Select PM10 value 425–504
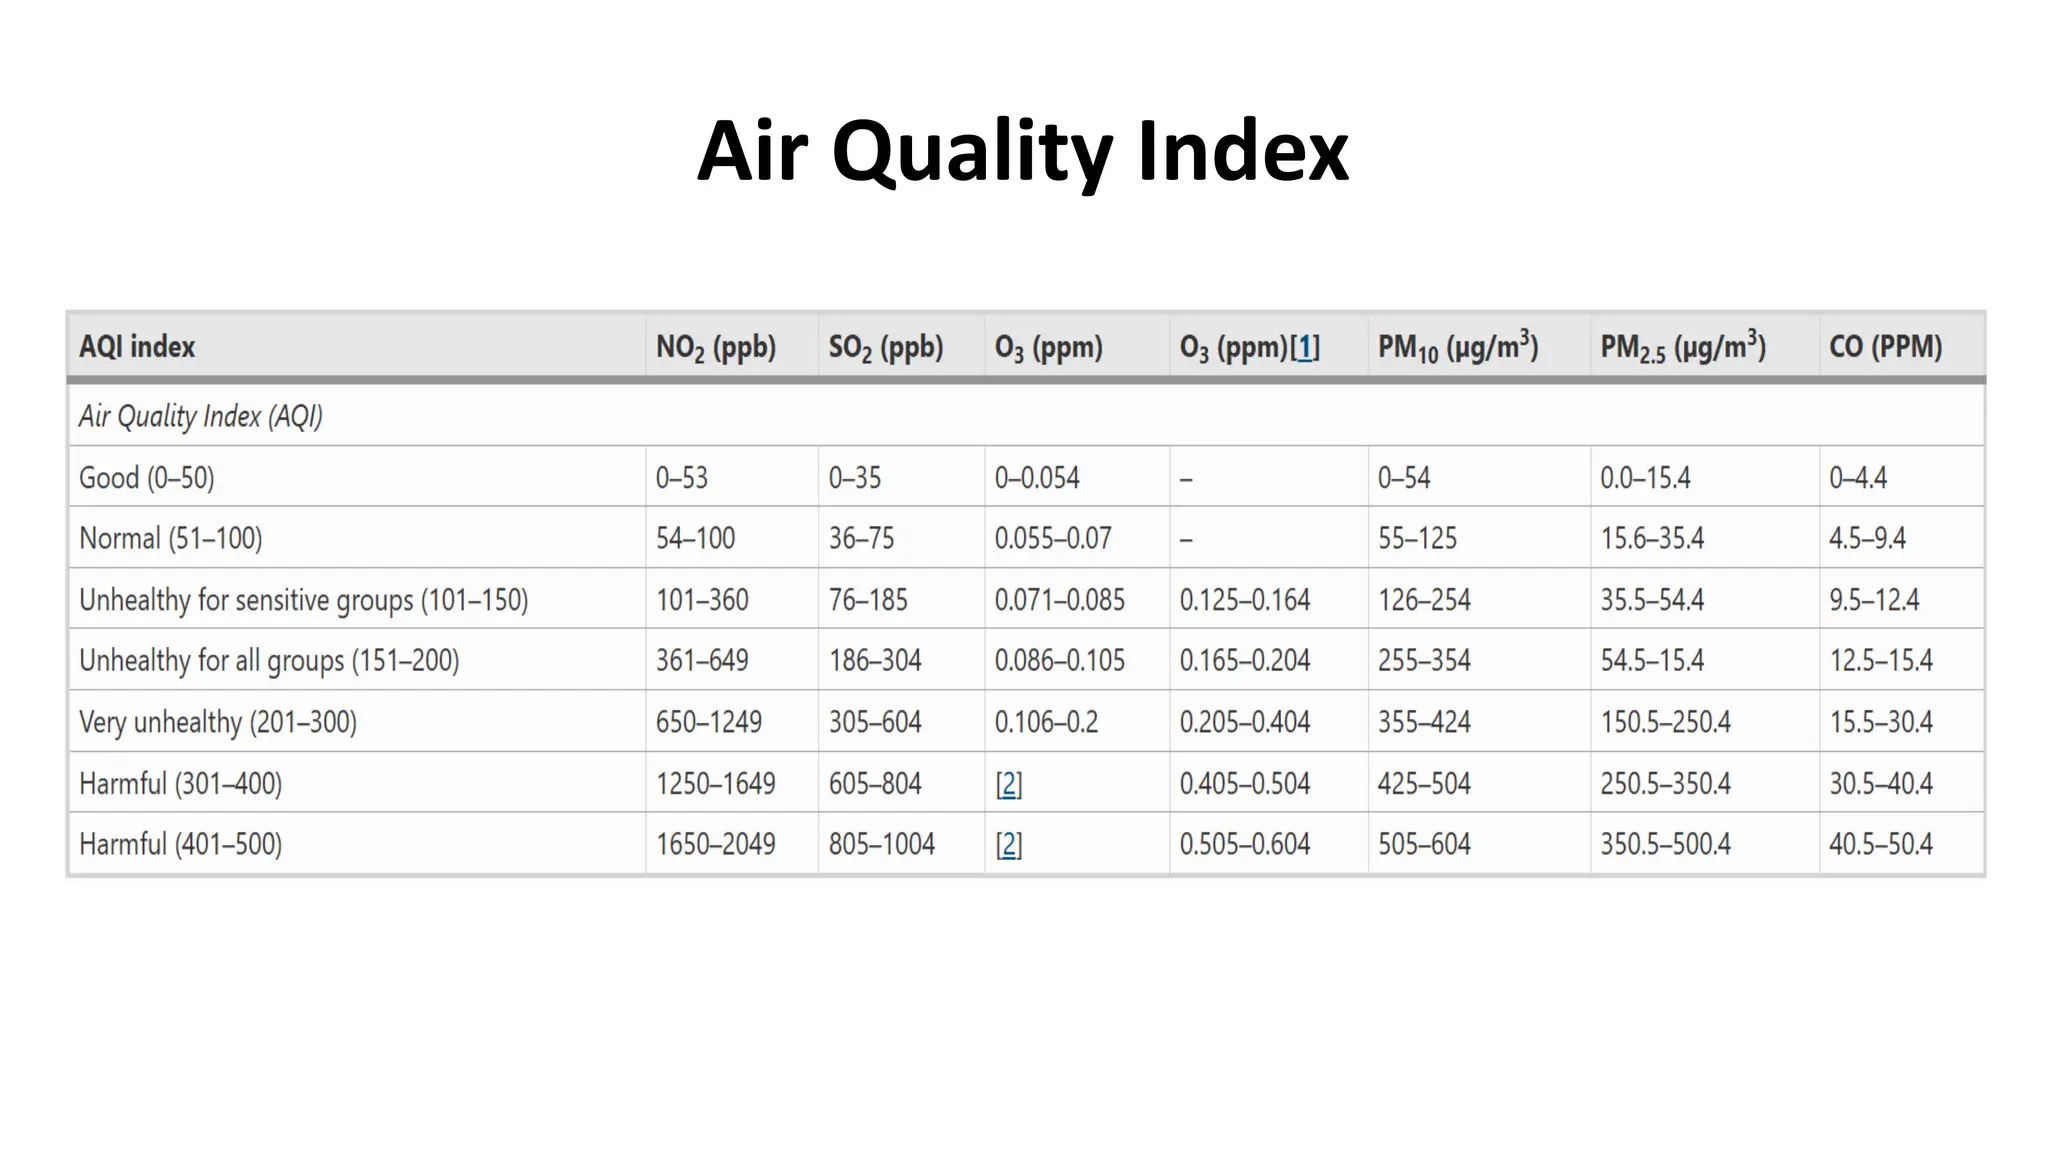Image resolution: width=2048 pixels, height=1152 pixels. click(1425, 784)
